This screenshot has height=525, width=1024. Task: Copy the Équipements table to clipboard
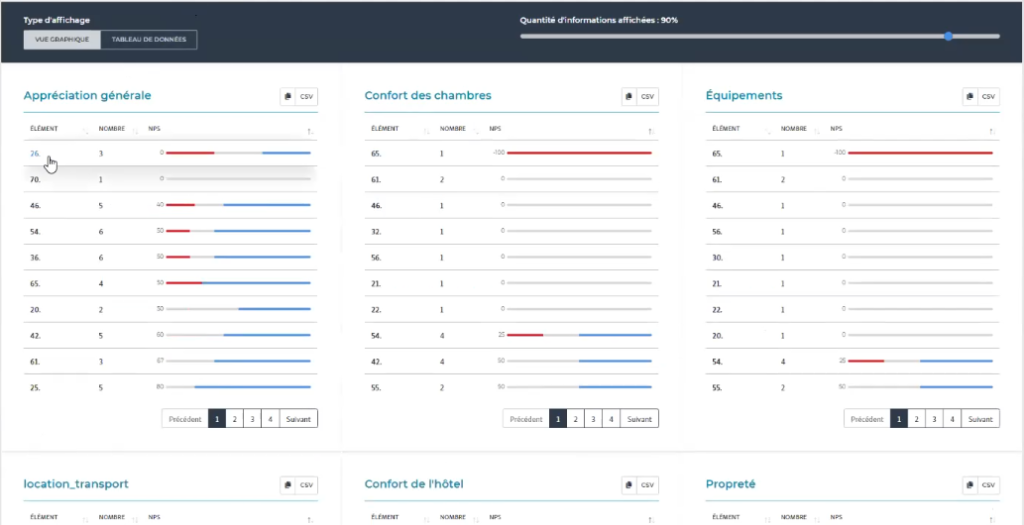point(969,97)
